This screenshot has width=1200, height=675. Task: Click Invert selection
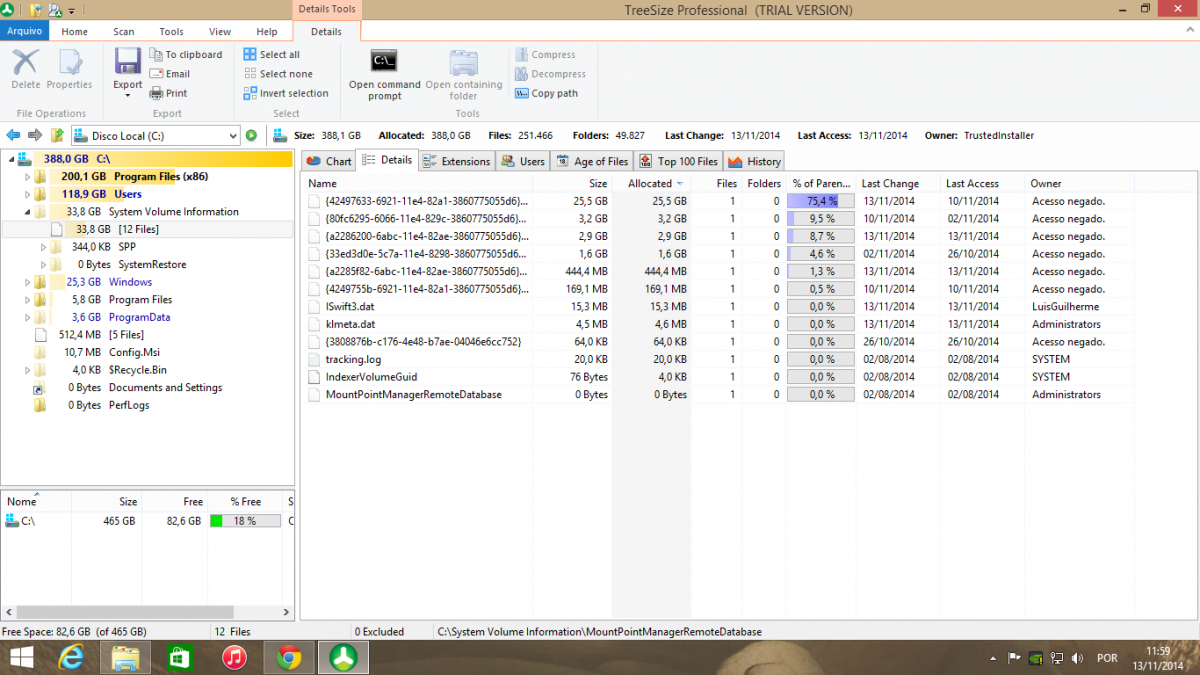pyautogui.click(x=287, y=93)
